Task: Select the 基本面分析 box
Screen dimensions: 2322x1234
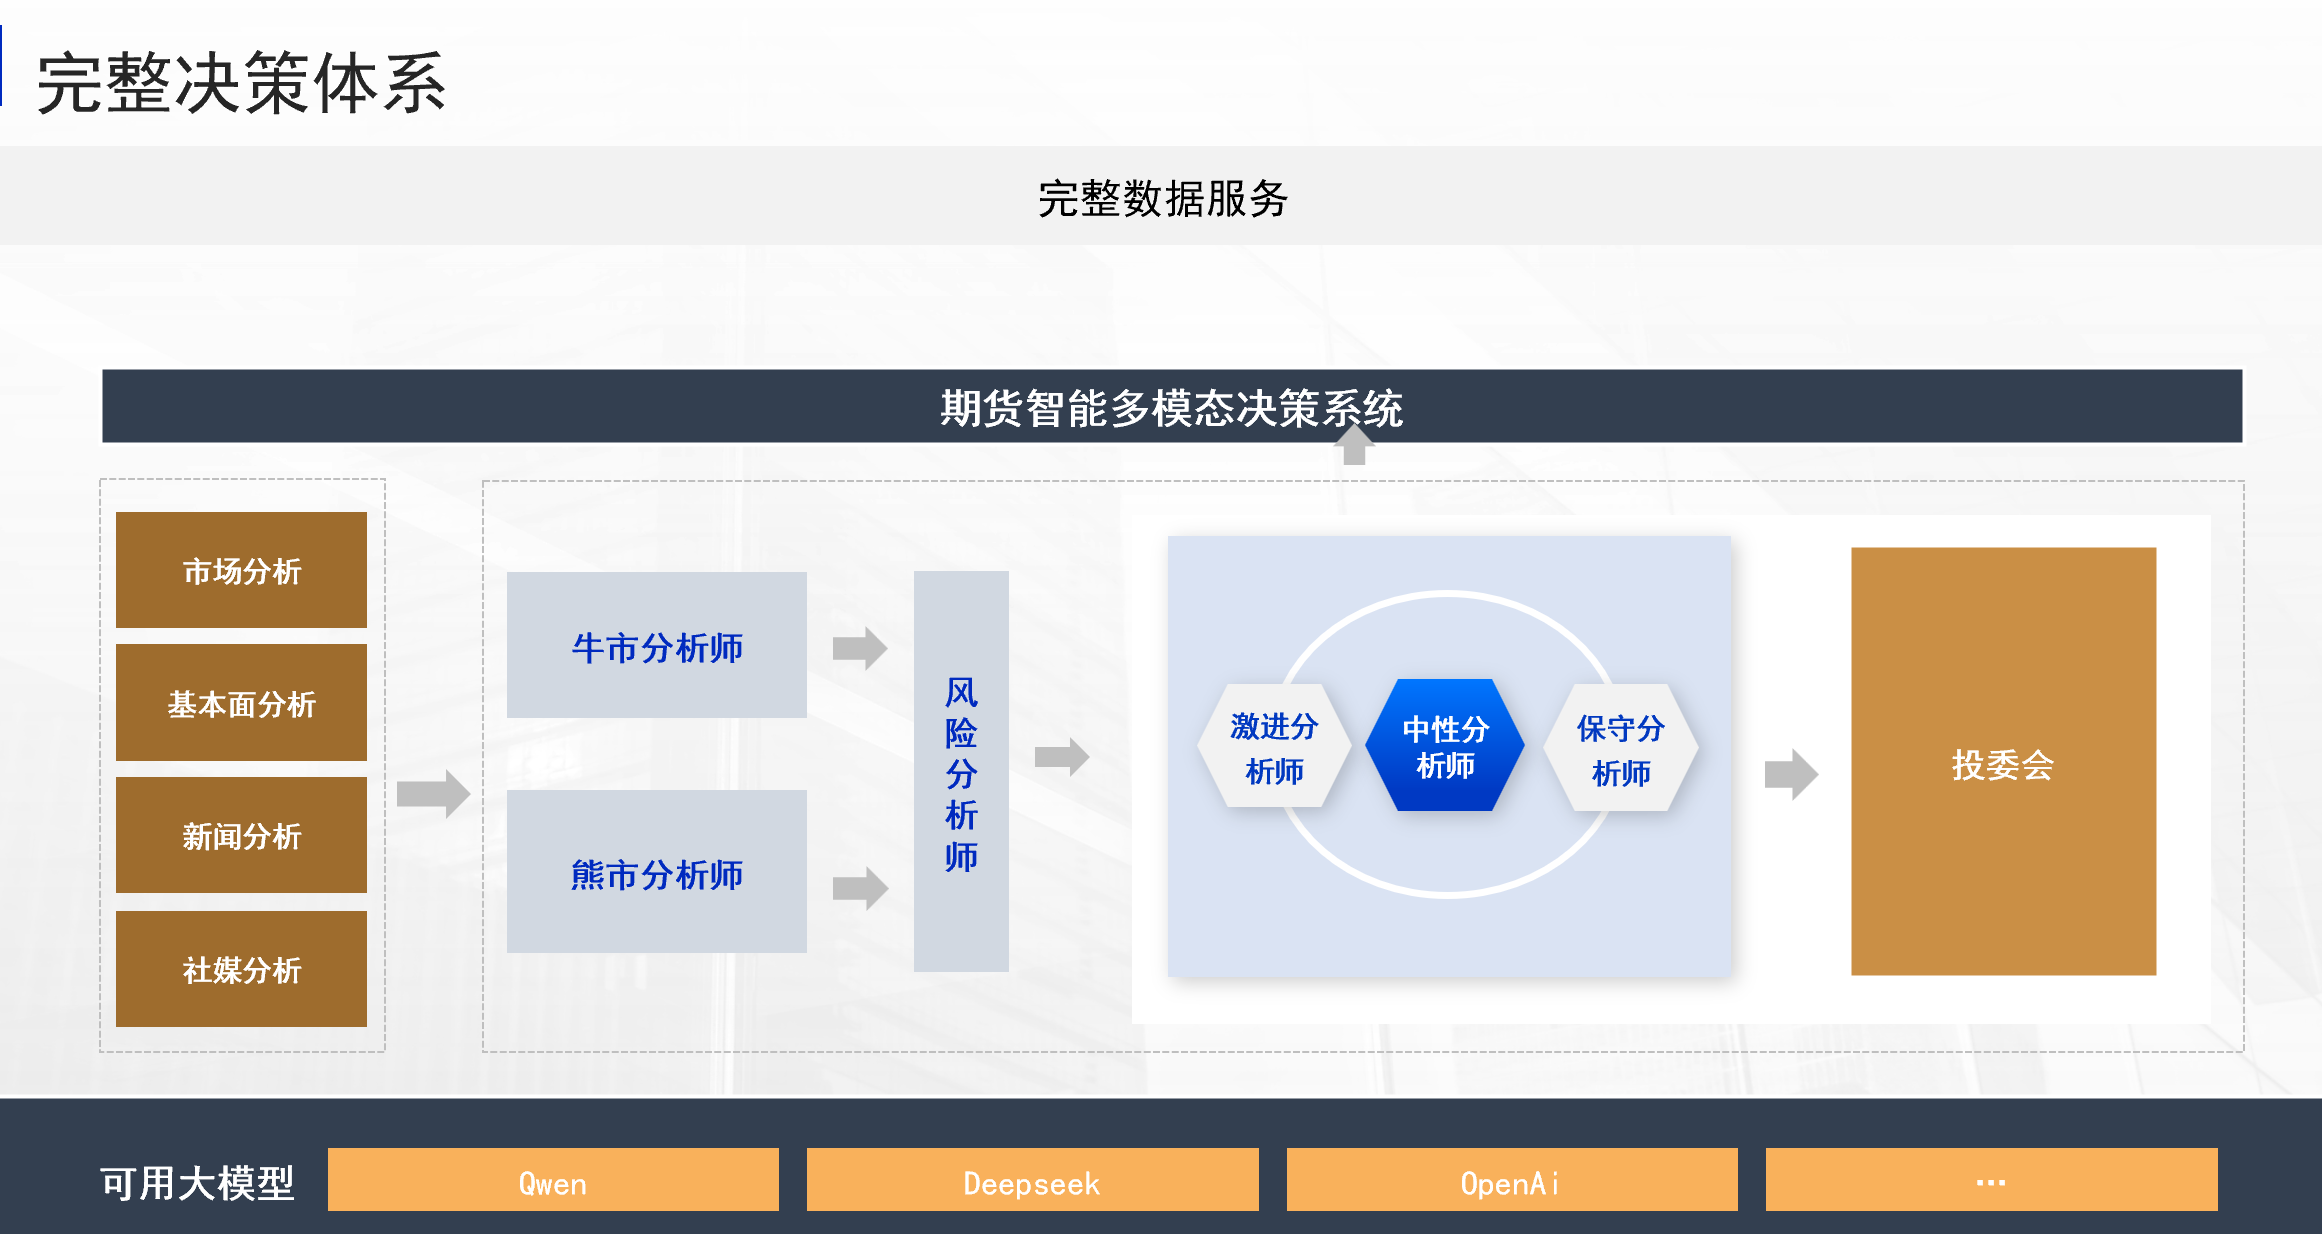Action: 241,703
